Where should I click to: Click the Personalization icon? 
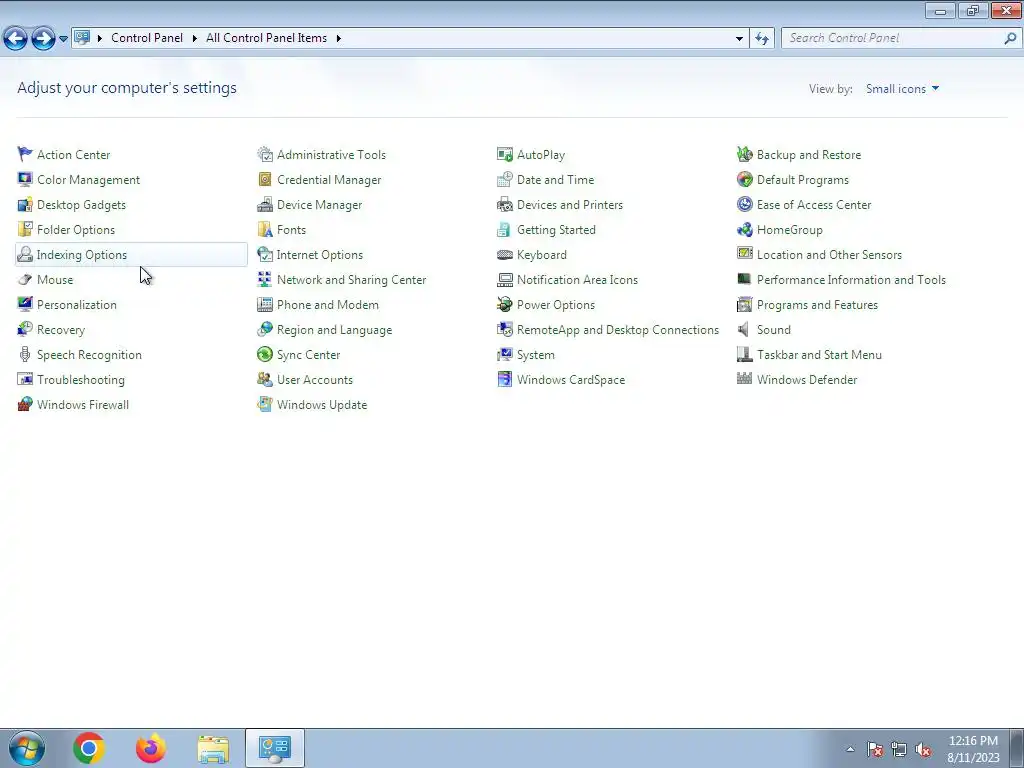click(x=25, y=304)
